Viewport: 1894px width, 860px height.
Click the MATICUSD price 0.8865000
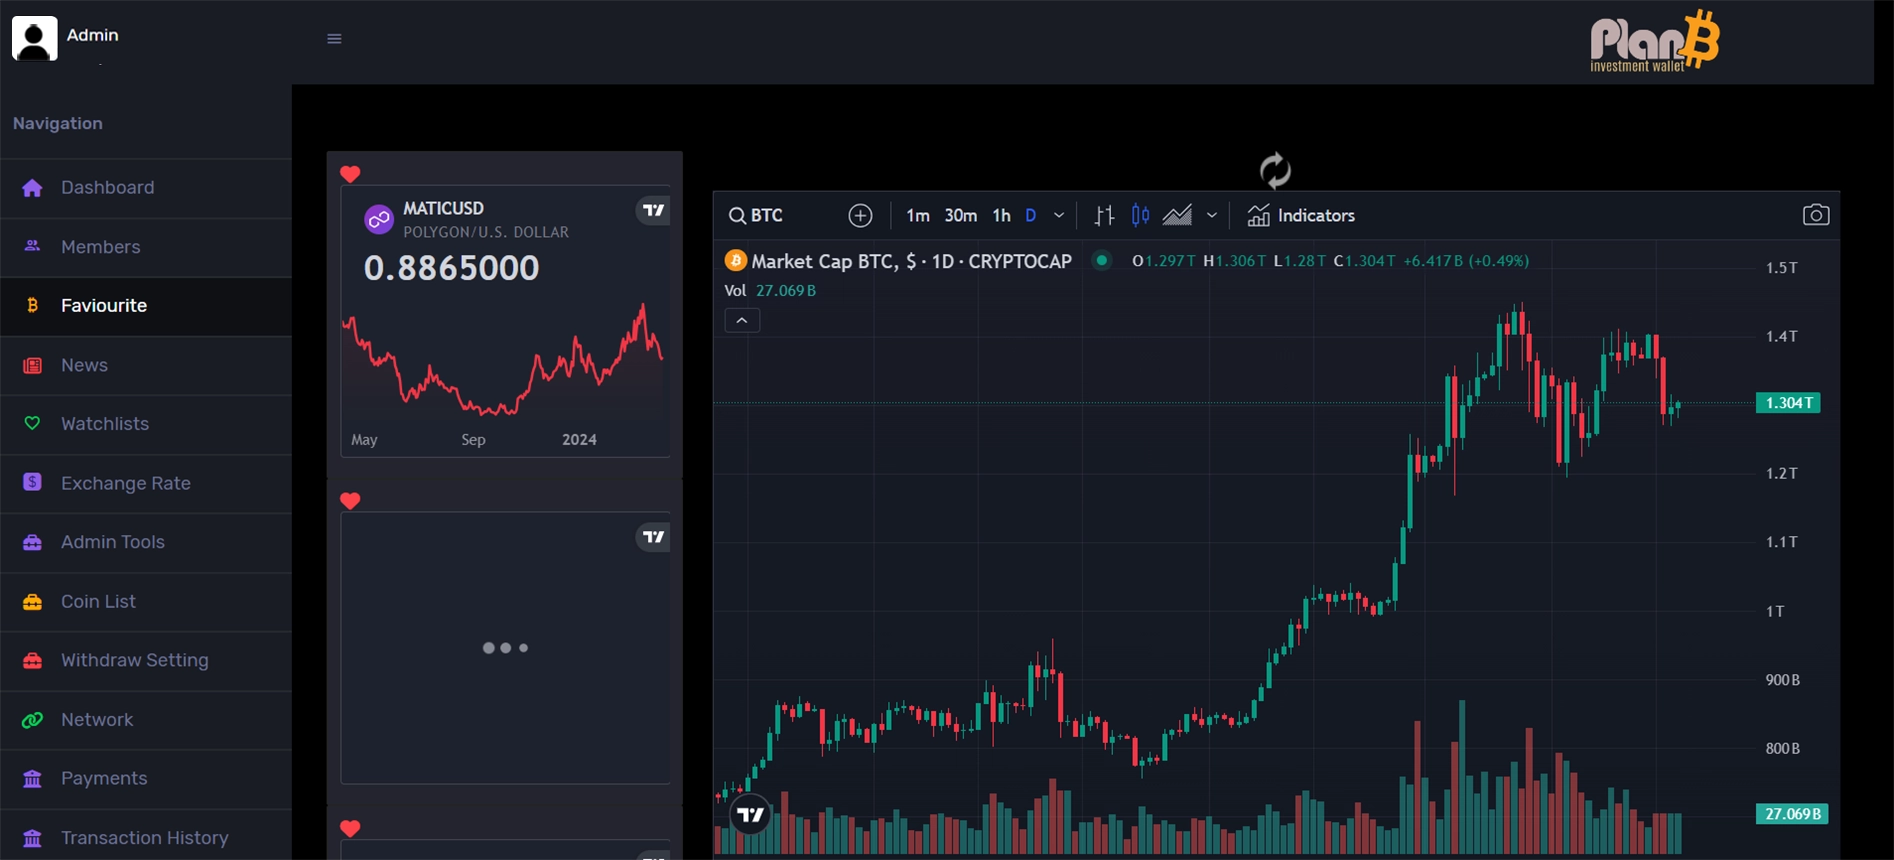tap(451, 268)
